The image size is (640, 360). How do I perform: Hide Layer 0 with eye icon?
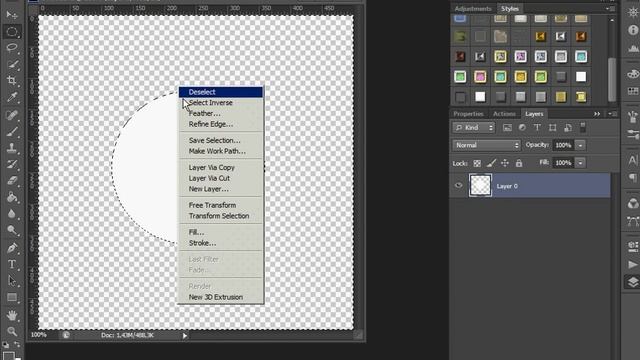point(459,186)
